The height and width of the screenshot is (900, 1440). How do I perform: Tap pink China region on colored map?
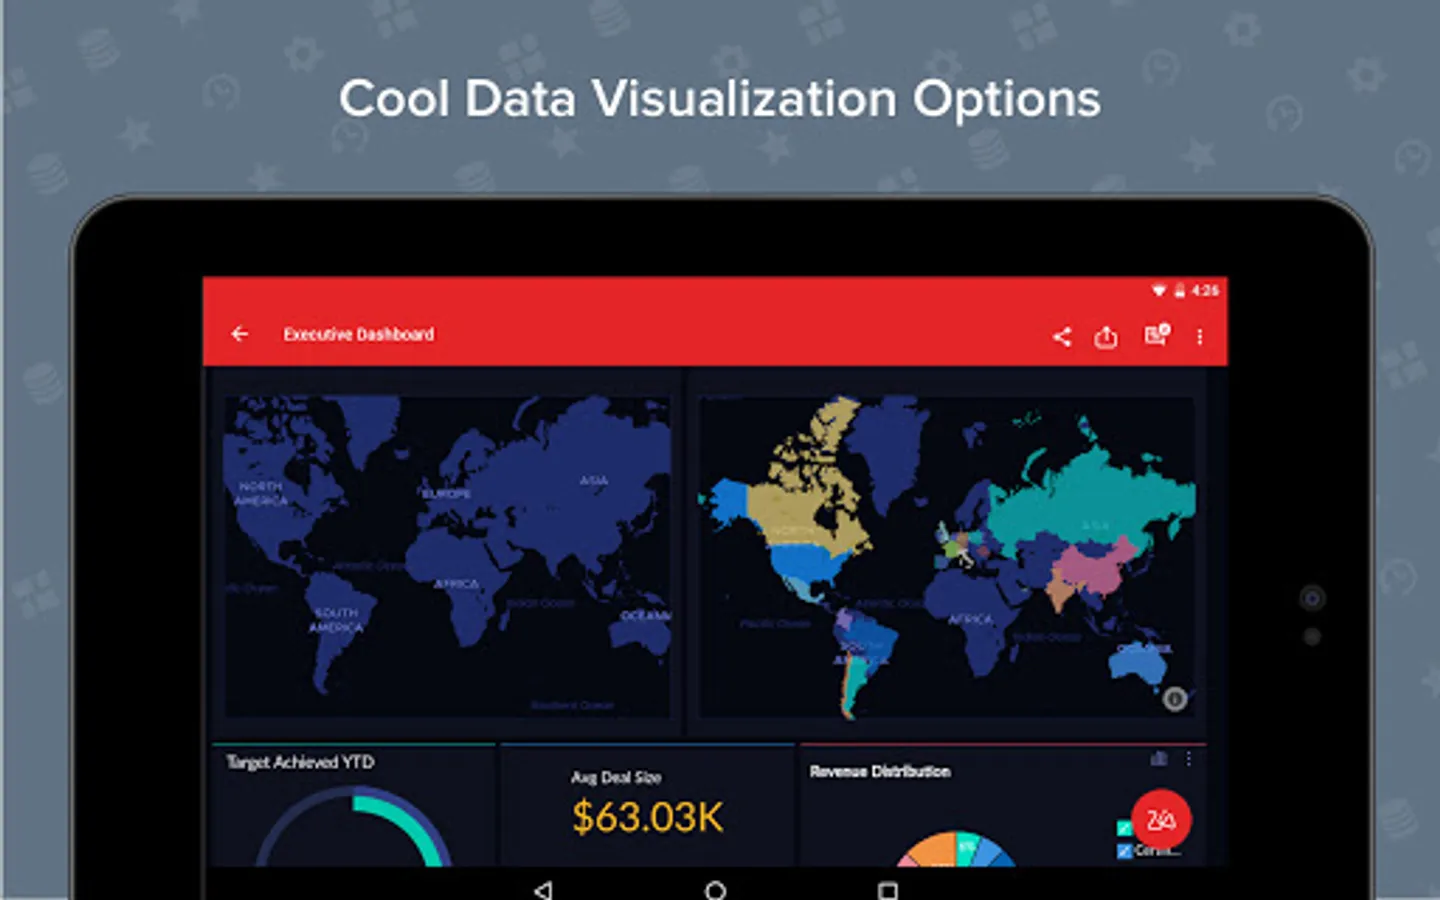coord(1090,568)
